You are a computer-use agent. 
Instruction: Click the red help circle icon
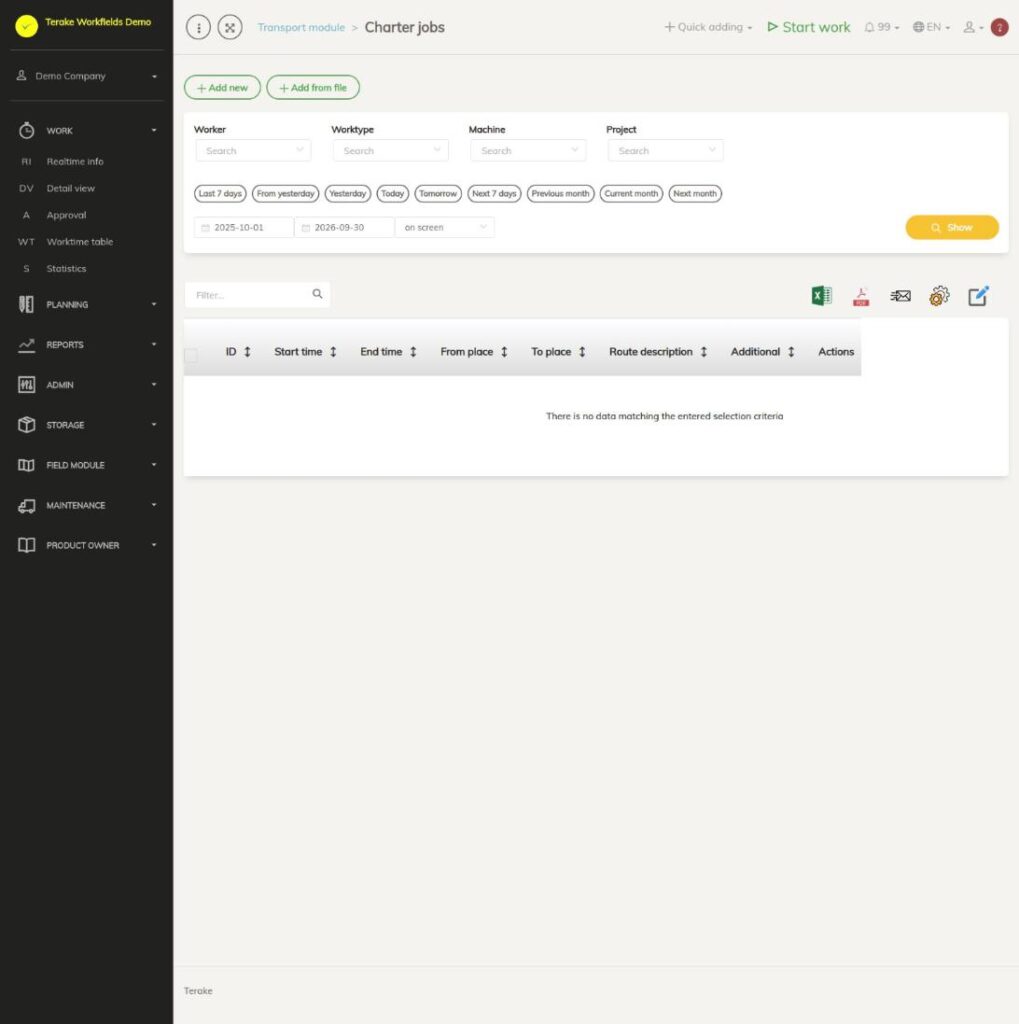point(999,27)
